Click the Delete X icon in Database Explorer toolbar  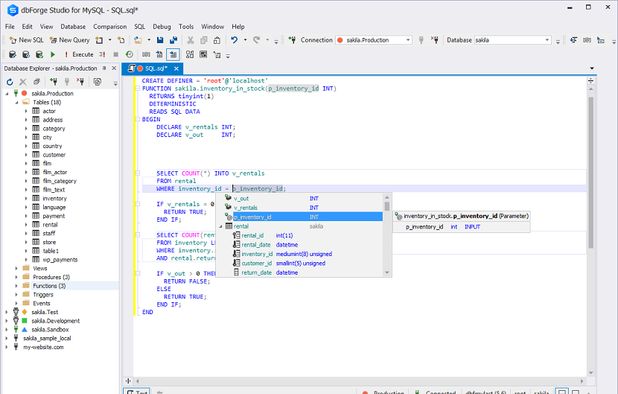(23, 82)
